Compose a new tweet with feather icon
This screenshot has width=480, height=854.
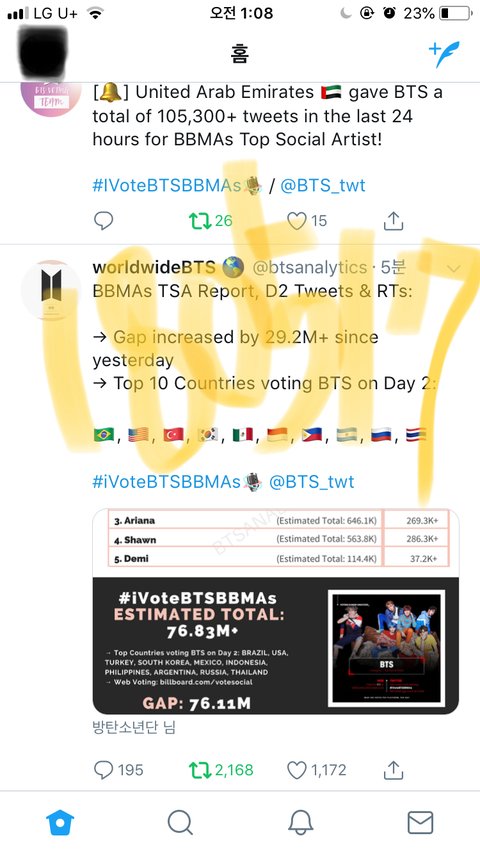click(x=444, y=54)
